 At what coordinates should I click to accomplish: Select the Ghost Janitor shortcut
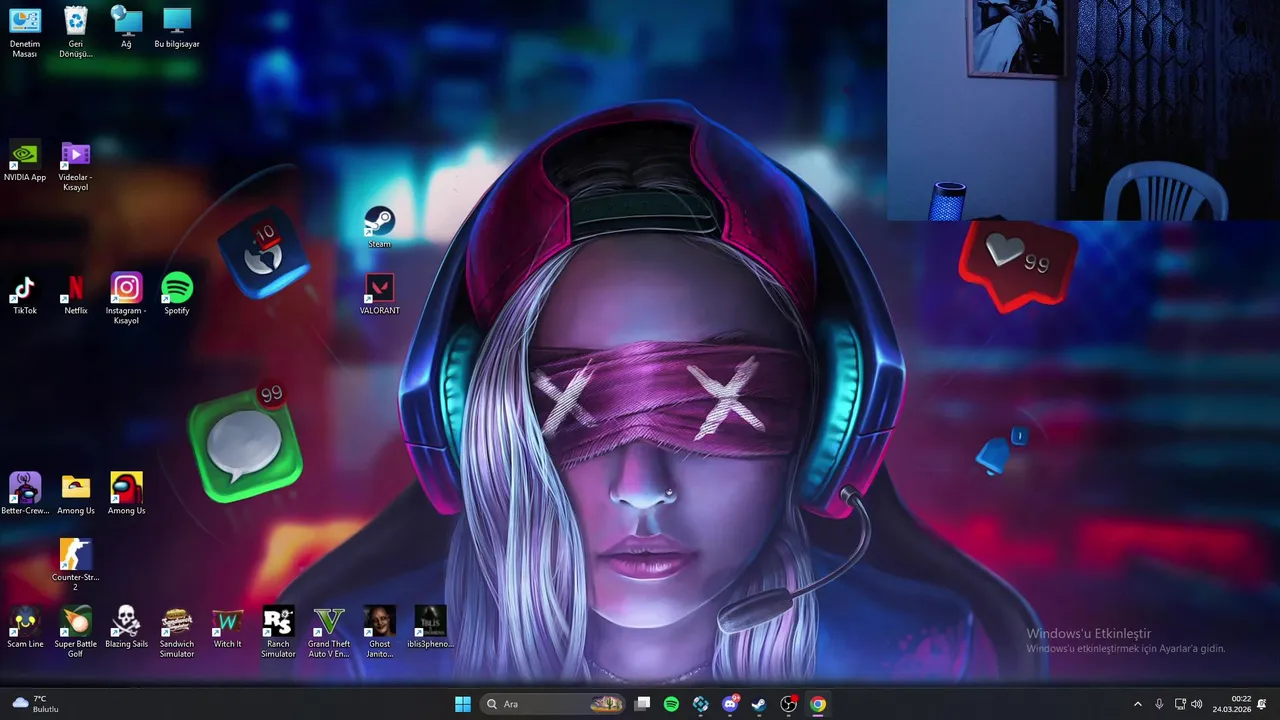click(x=379, y=632)
